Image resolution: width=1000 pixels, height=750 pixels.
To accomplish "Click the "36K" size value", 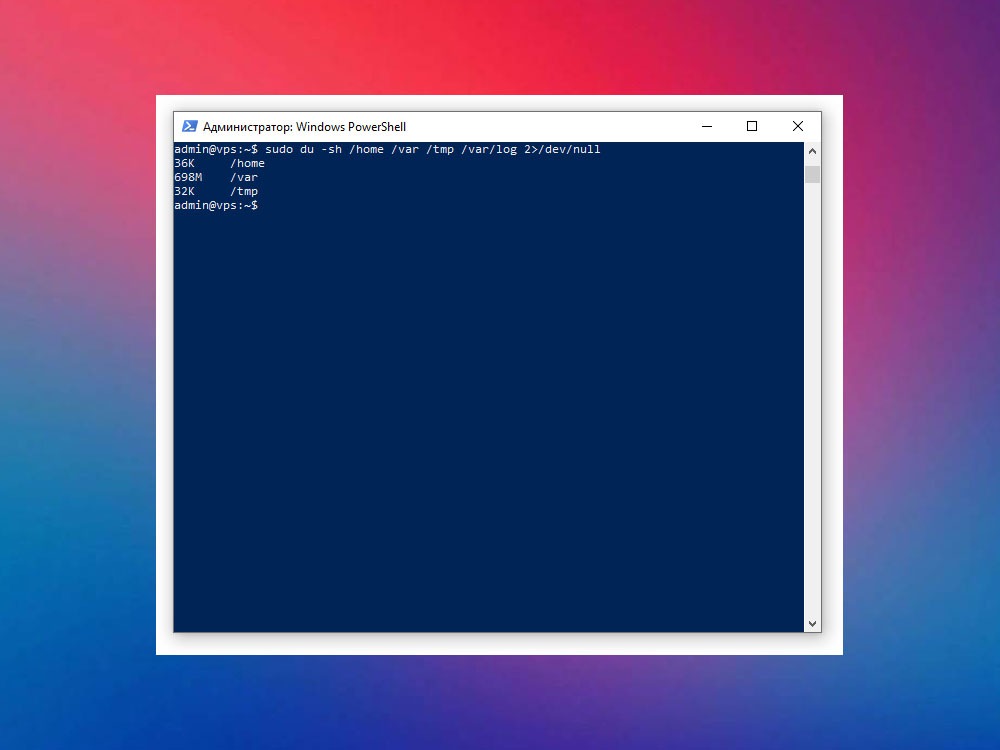I will [x=184, y=163].
